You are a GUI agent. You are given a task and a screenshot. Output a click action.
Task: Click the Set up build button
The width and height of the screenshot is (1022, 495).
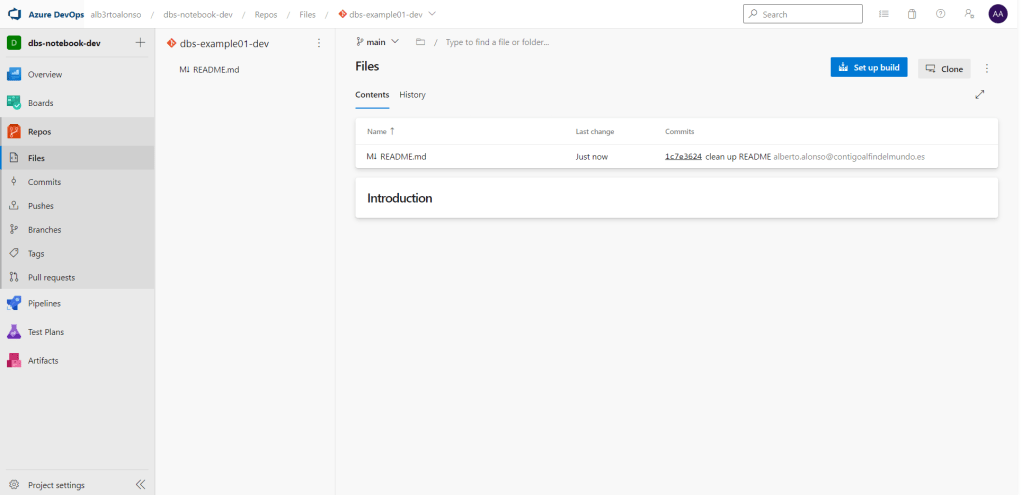click(868, 68)
